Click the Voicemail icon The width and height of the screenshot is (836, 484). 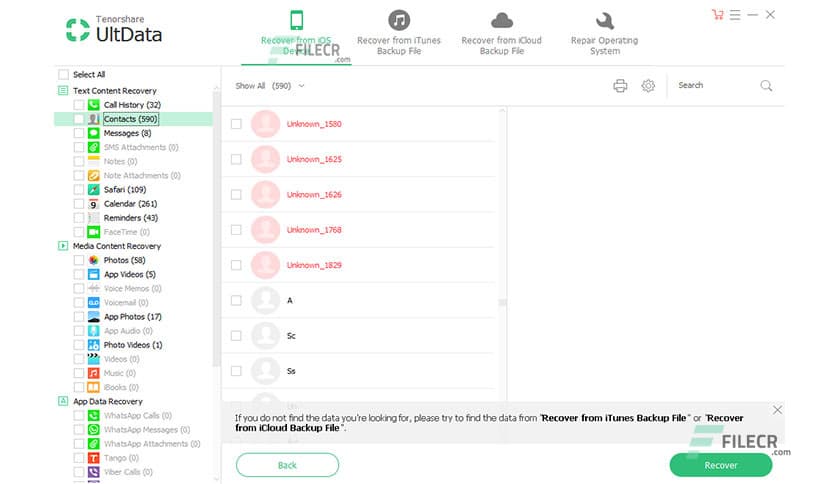(x=93, y=303)
